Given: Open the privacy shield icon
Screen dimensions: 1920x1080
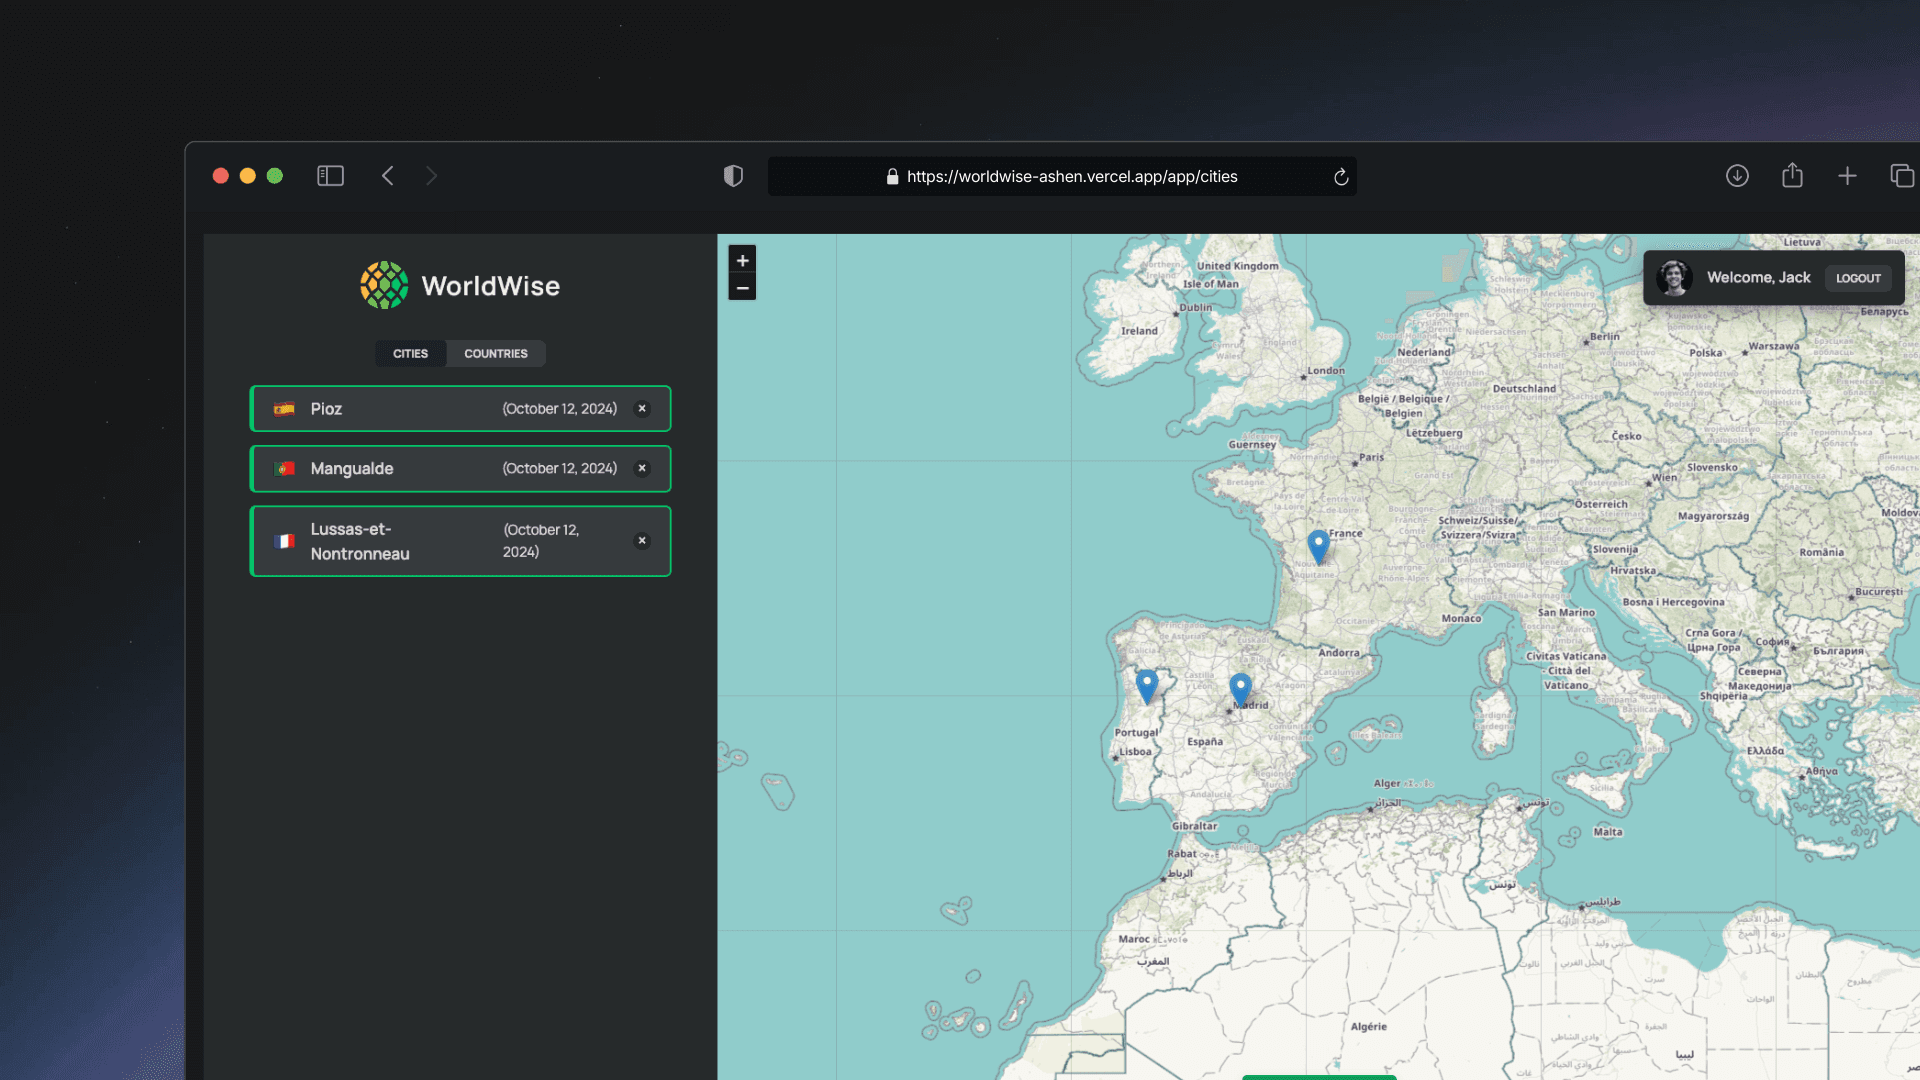Looking at the screenshot, I should tap(733, 176).
